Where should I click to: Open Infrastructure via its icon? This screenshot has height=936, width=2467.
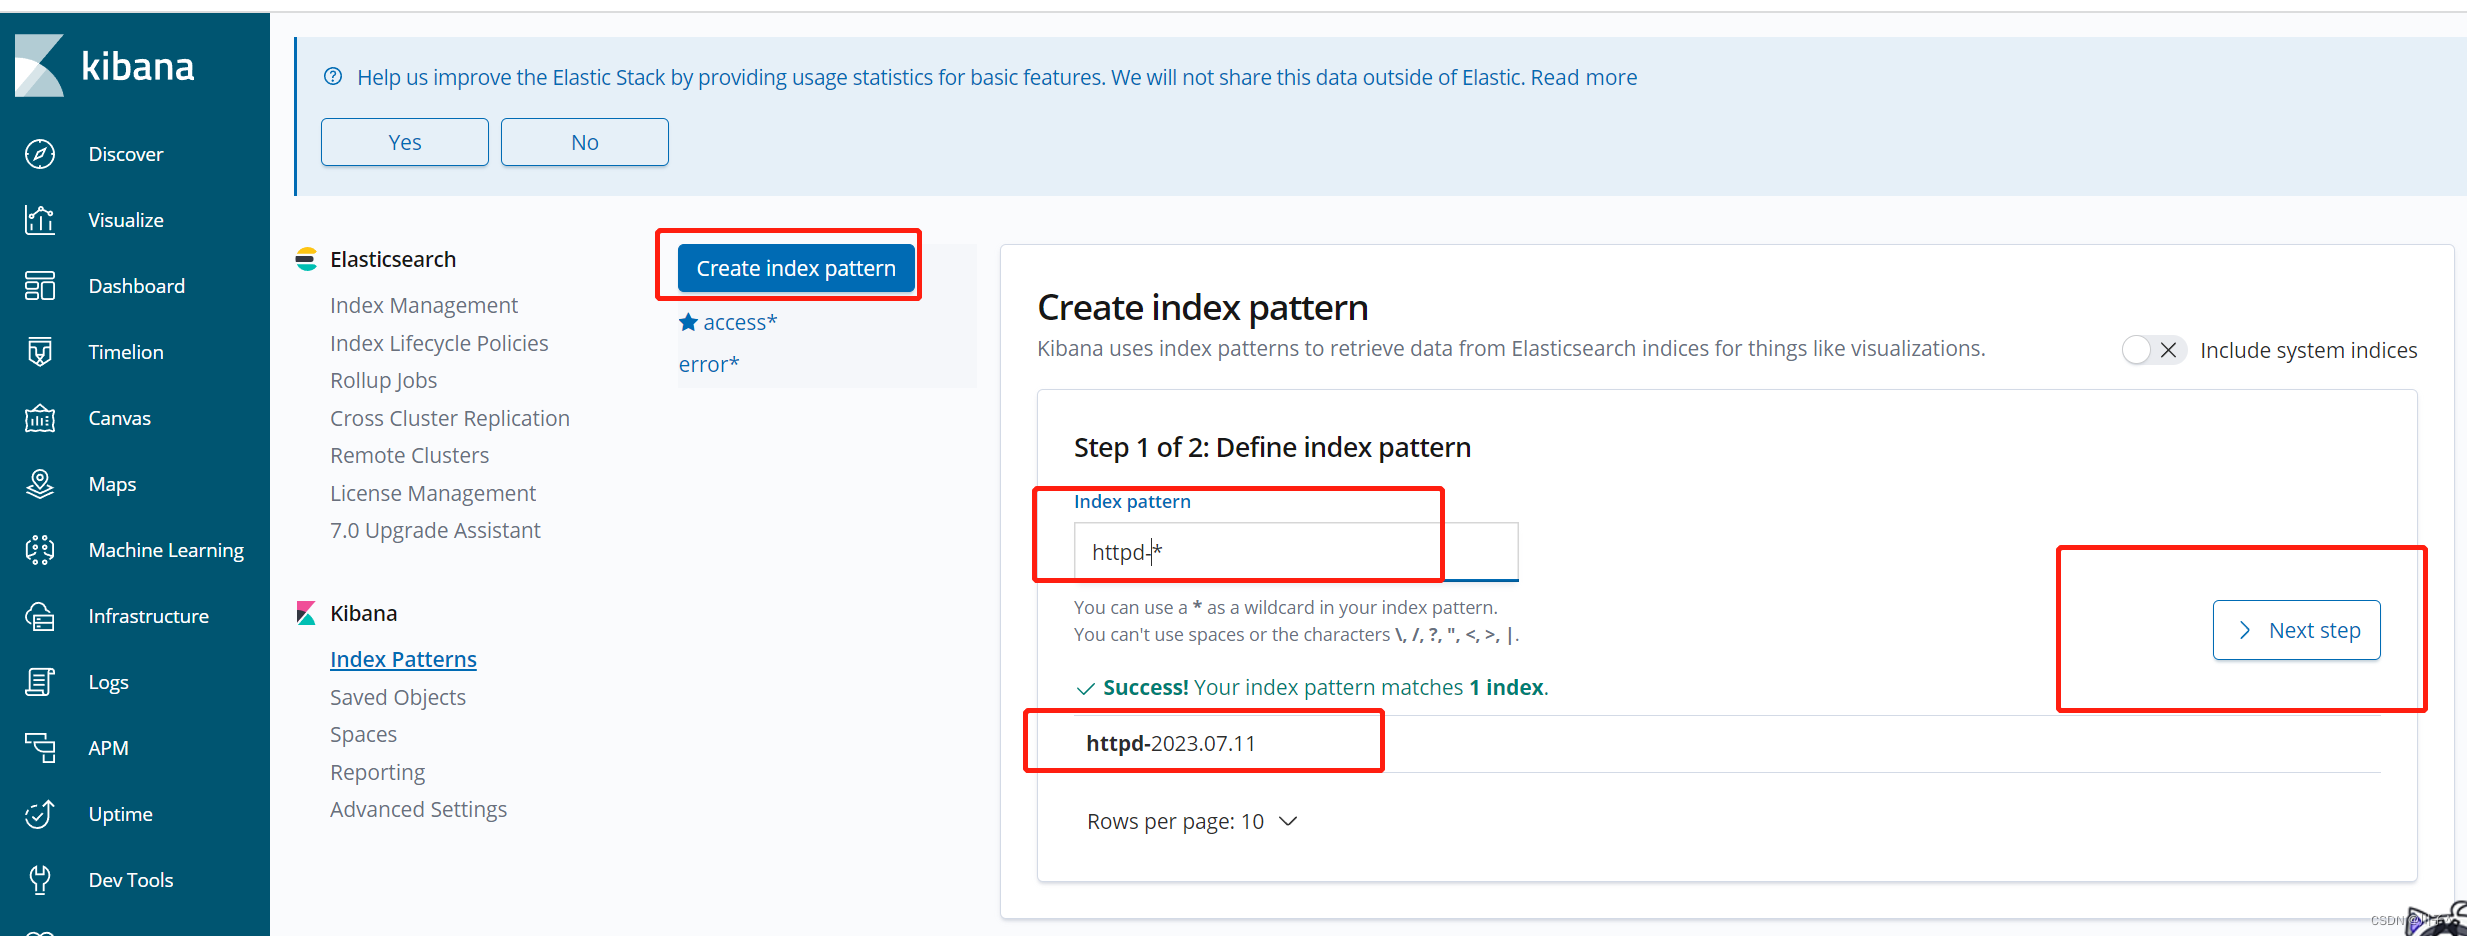40,616
